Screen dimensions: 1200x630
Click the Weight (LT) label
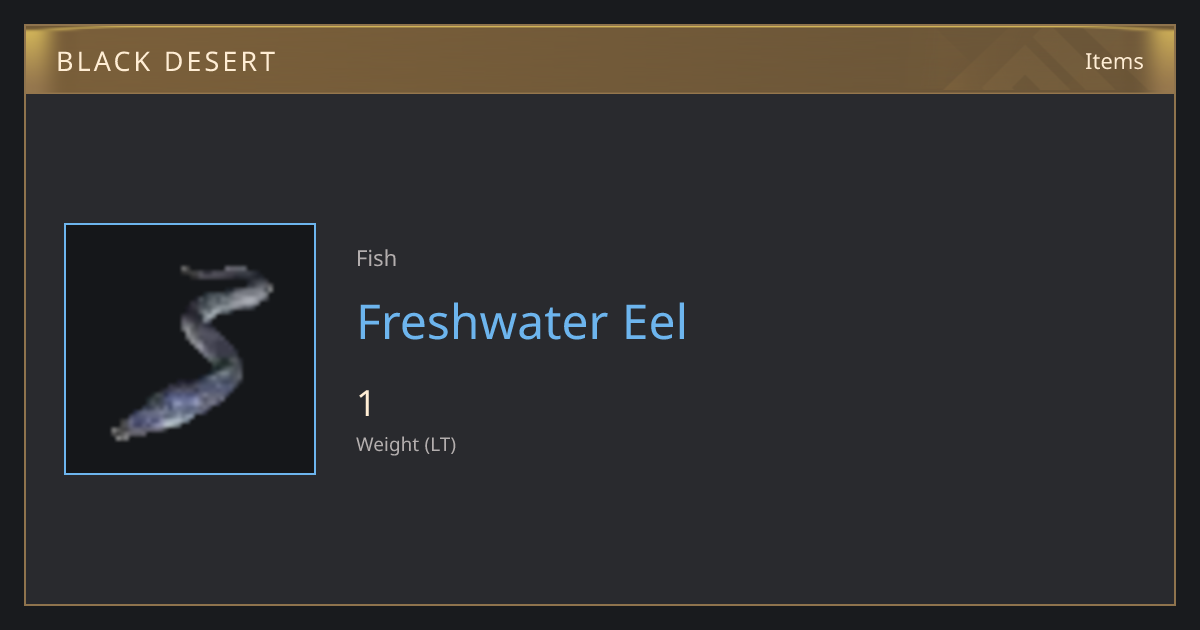point(406,444)
